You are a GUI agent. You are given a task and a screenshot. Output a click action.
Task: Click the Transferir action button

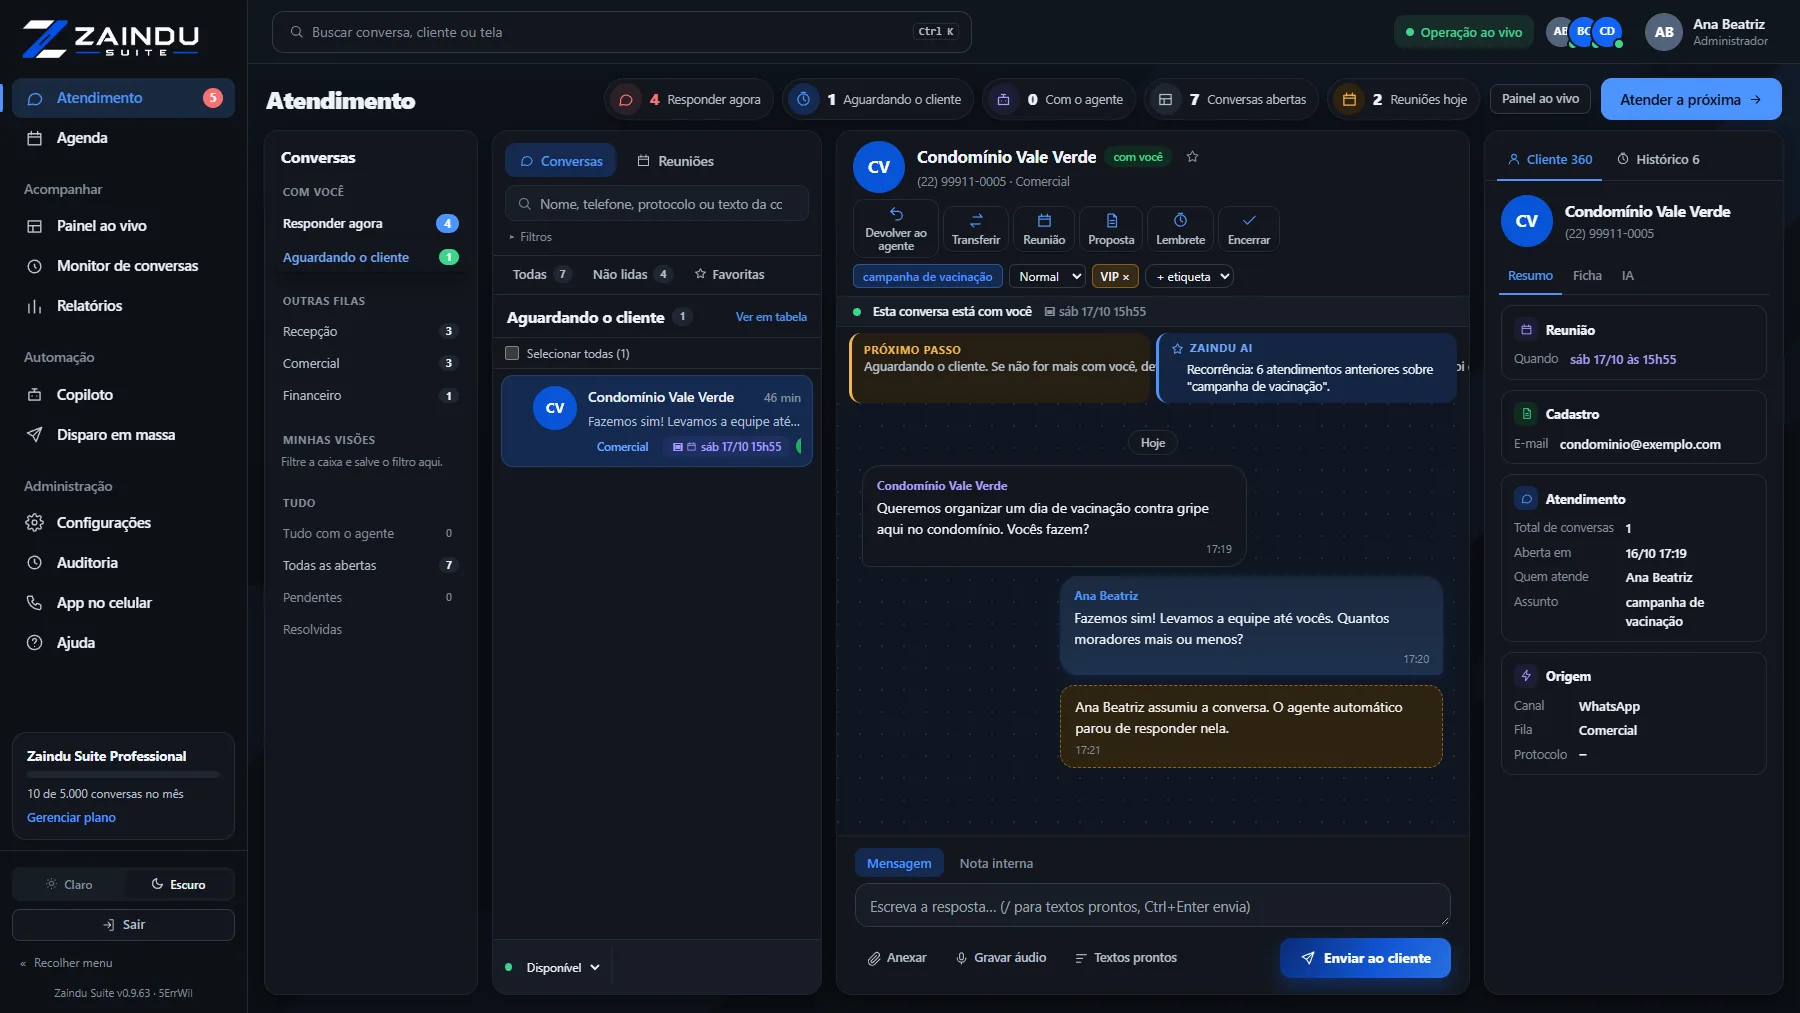[x=976, y=228]
